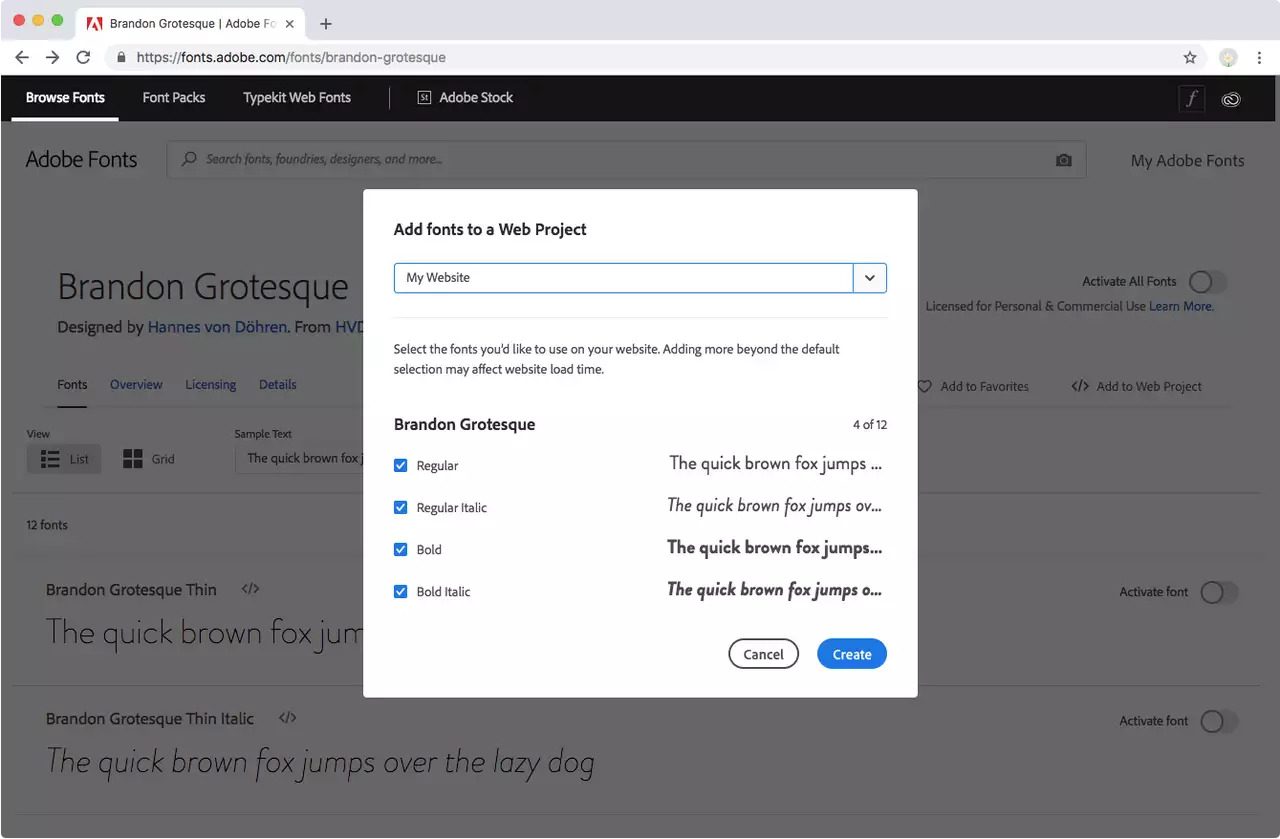
Task: Click embed code icon beside Thin Italic
Action: point(287,718)
